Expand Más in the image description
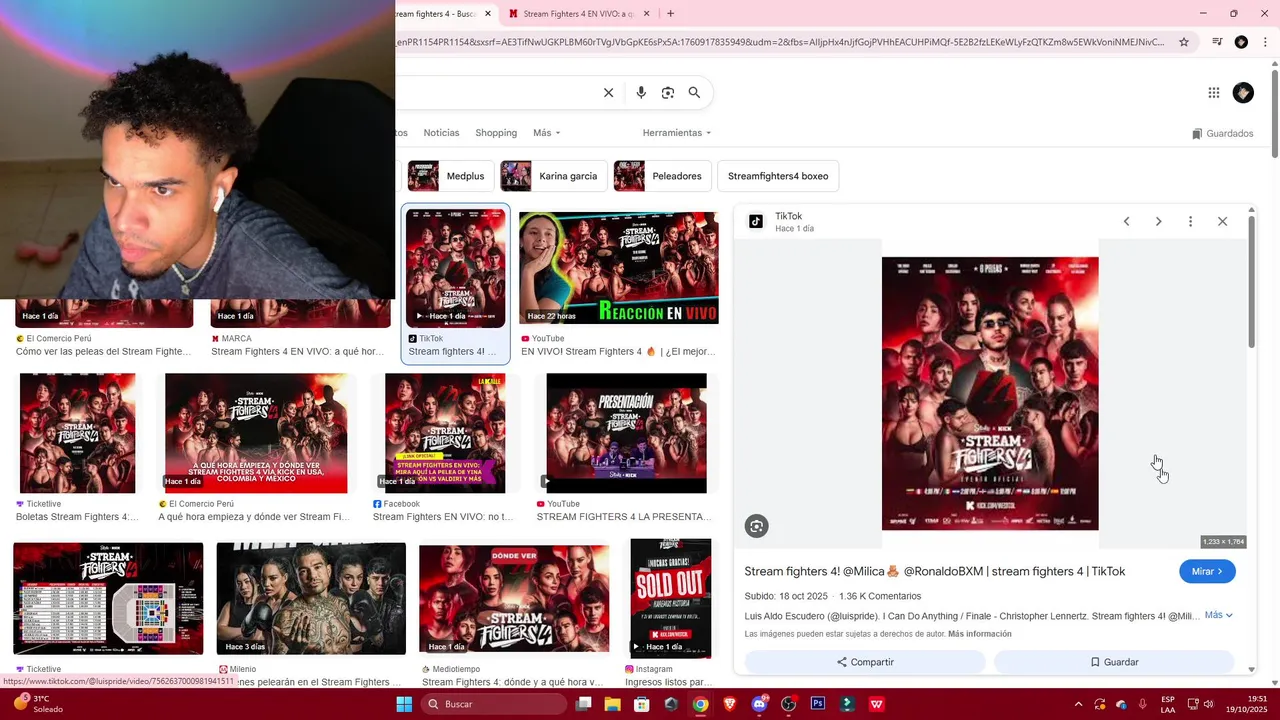1280x720 pixels. pyautogui.click(x=1218, y=615)
